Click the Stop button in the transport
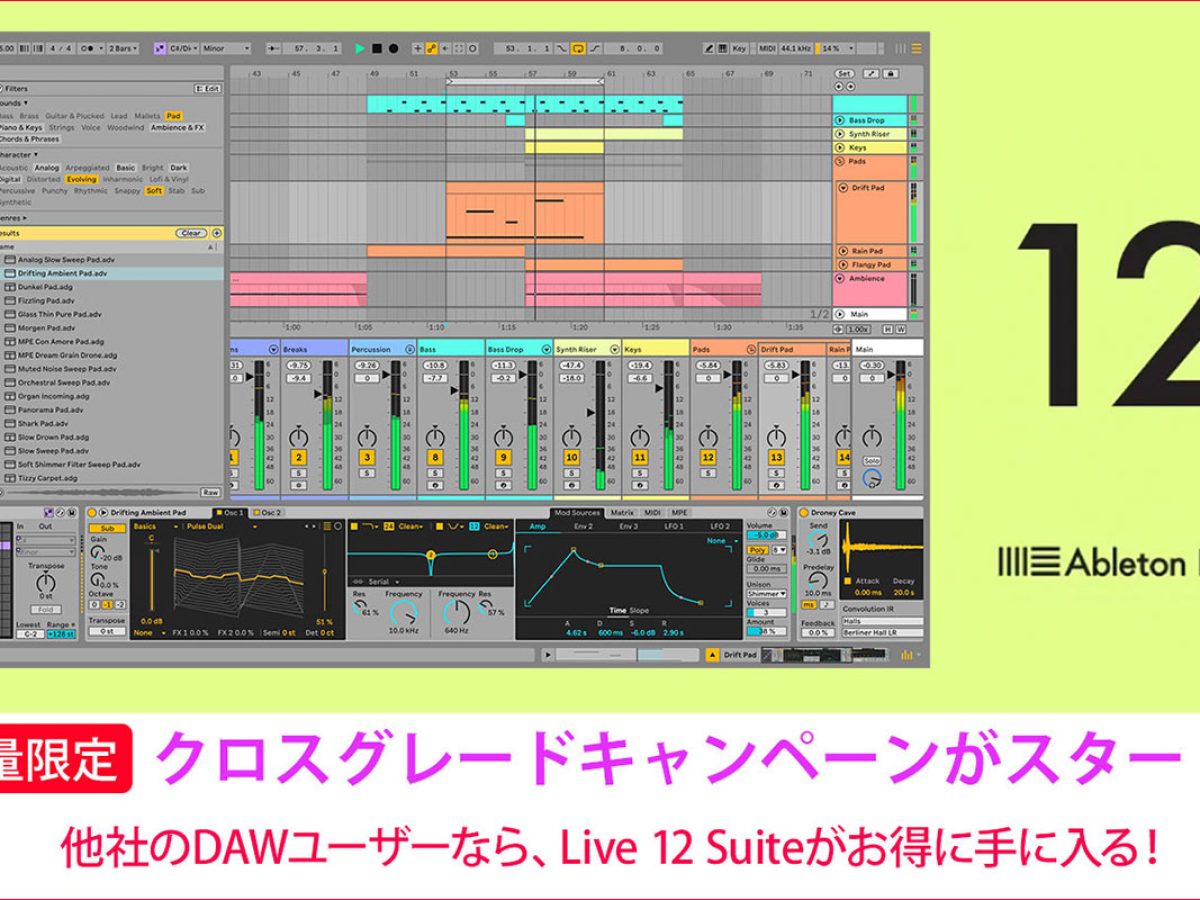Image resolution: width=1200 pixels, height=900 pixels. 376,47
